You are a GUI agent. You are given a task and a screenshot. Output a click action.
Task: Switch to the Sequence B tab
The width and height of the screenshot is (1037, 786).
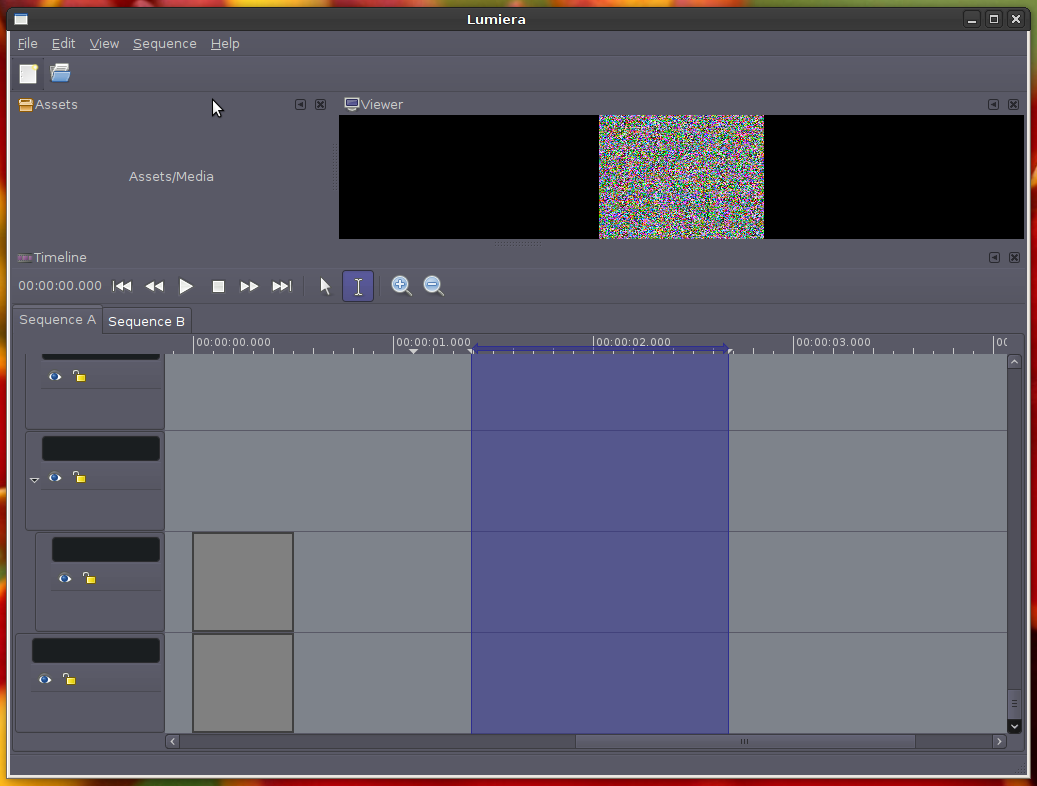tap(146, 322)
